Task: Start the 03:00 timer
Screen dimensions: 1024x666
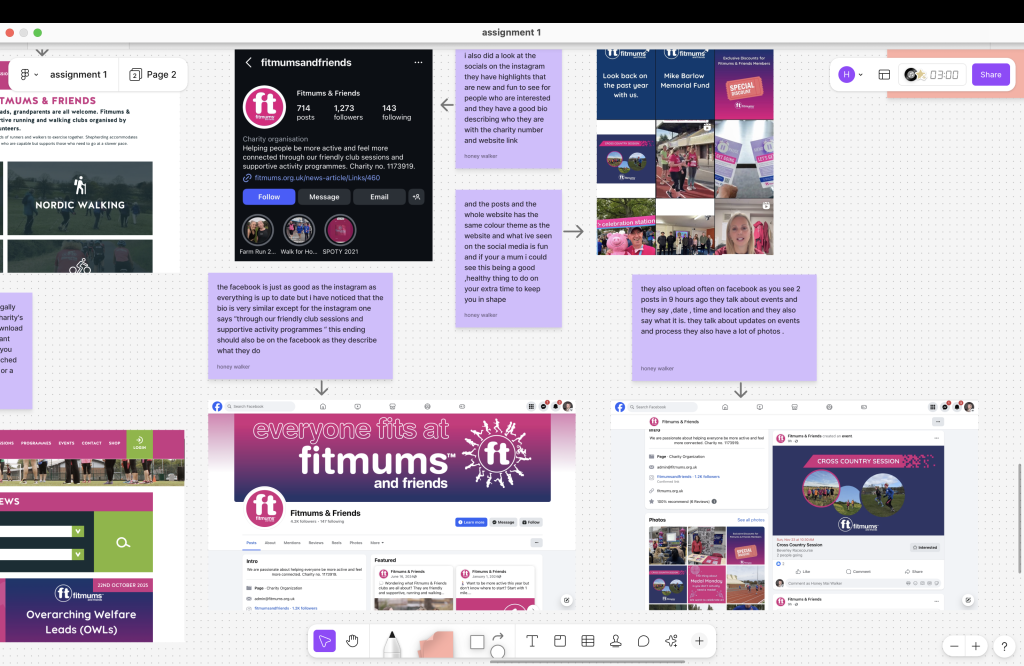Action: (x=934, y=74)
